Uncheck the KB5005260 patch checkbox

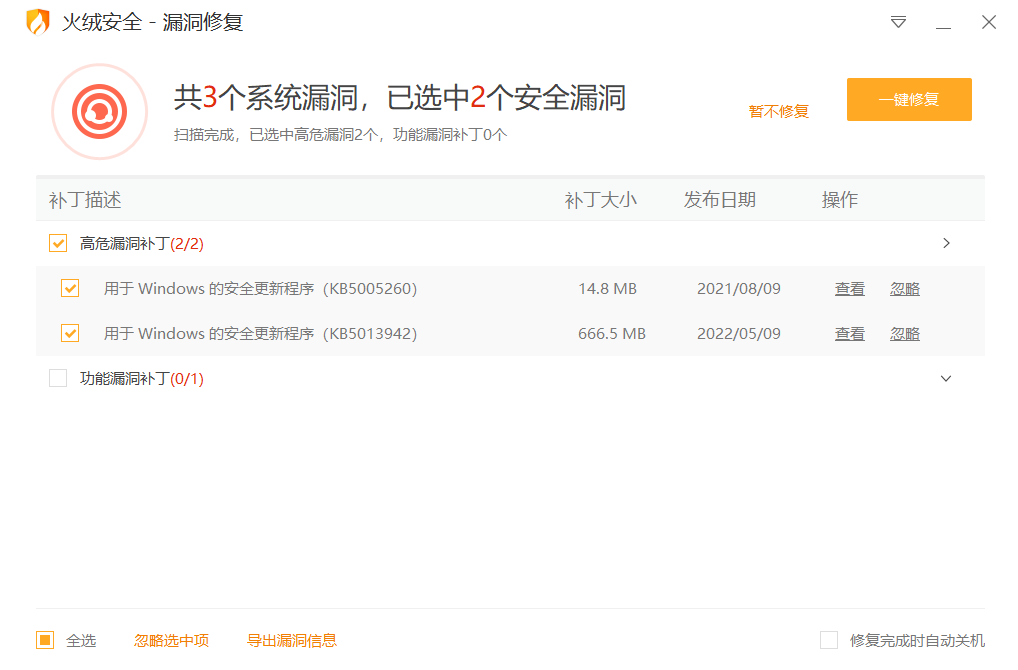click(x=70, y=288)
